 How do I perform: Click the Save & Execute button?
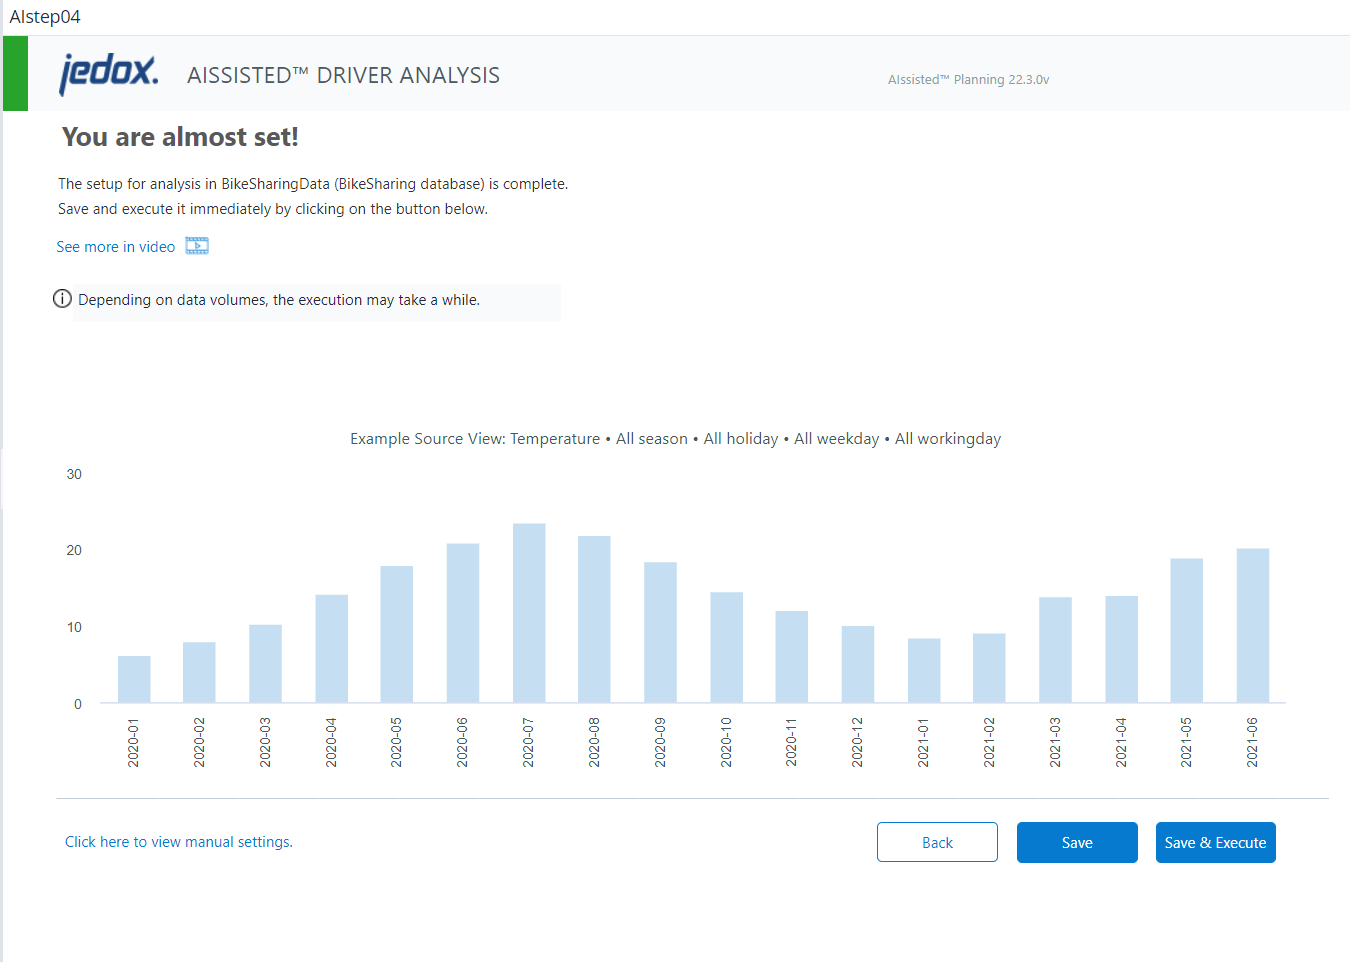click(x=1215, y=842)
